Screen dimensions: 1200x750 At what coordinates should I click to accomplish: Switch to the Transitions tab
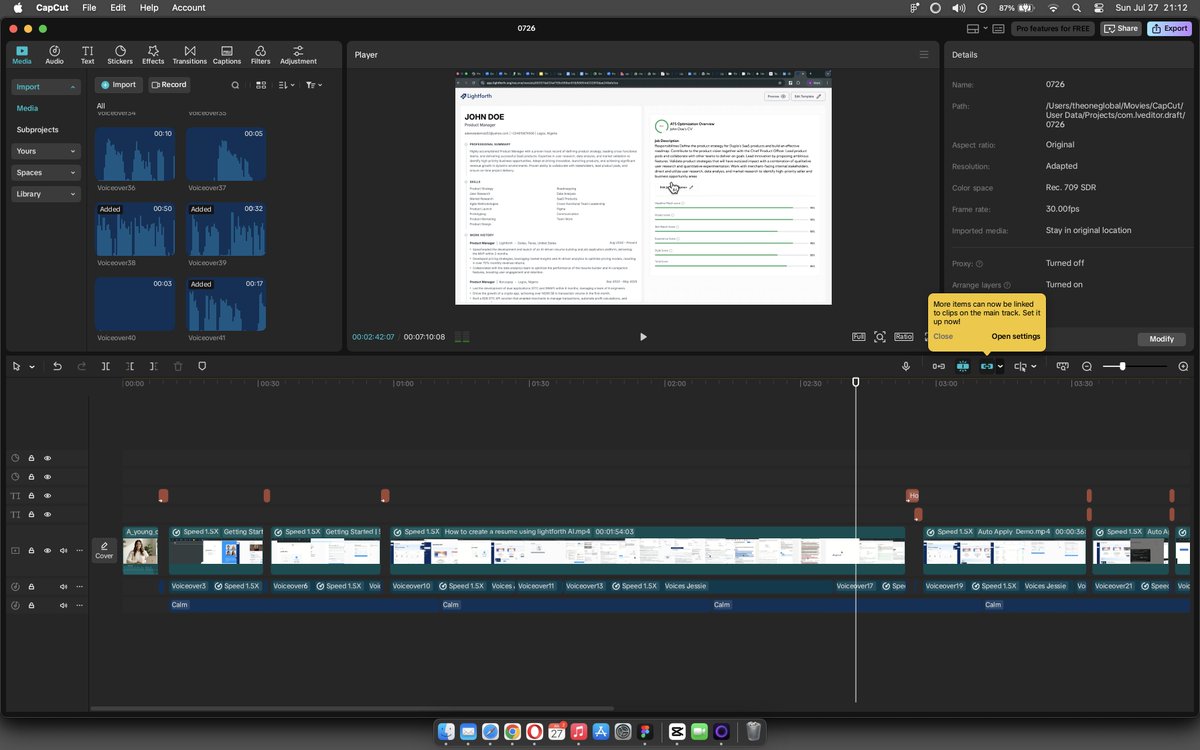(189, 54)
